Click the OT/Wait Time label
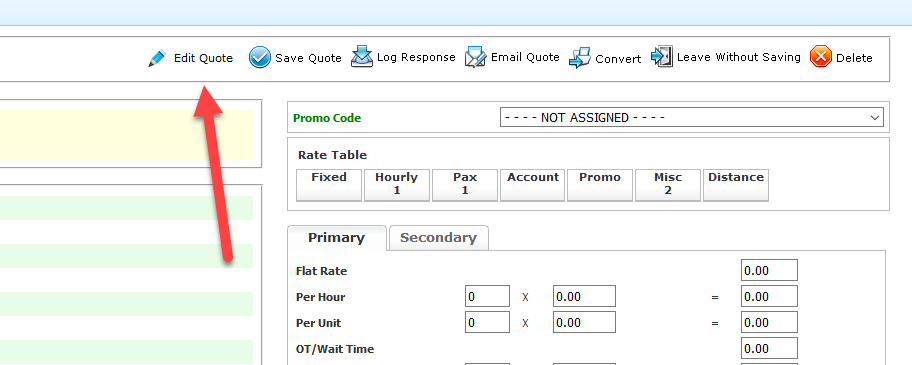The image size is (912, 365). (335, 349)
